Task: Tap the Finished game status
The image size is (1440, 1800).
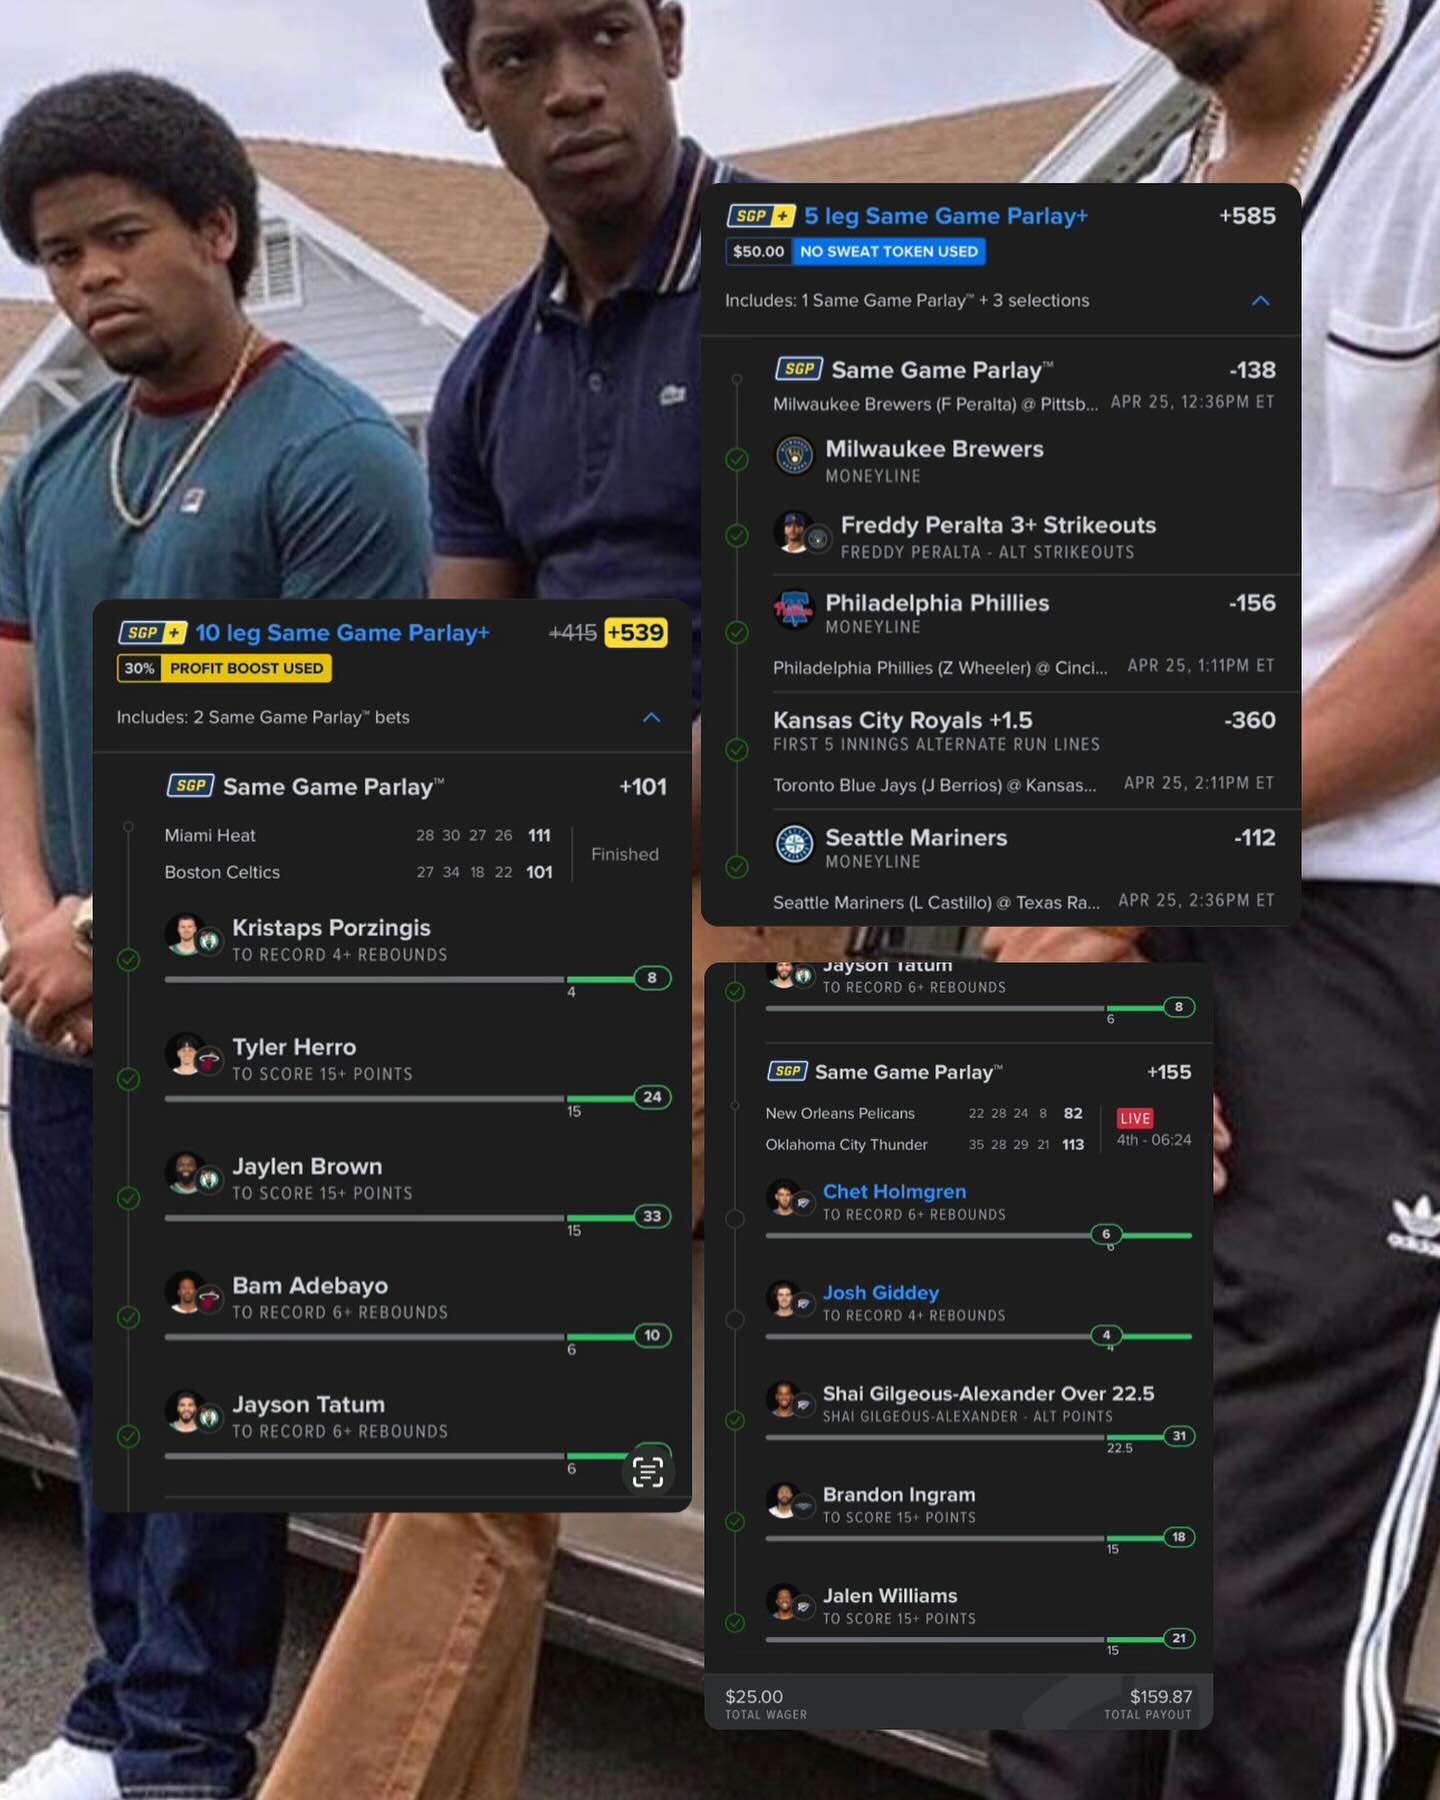Action: coord(625,854)
